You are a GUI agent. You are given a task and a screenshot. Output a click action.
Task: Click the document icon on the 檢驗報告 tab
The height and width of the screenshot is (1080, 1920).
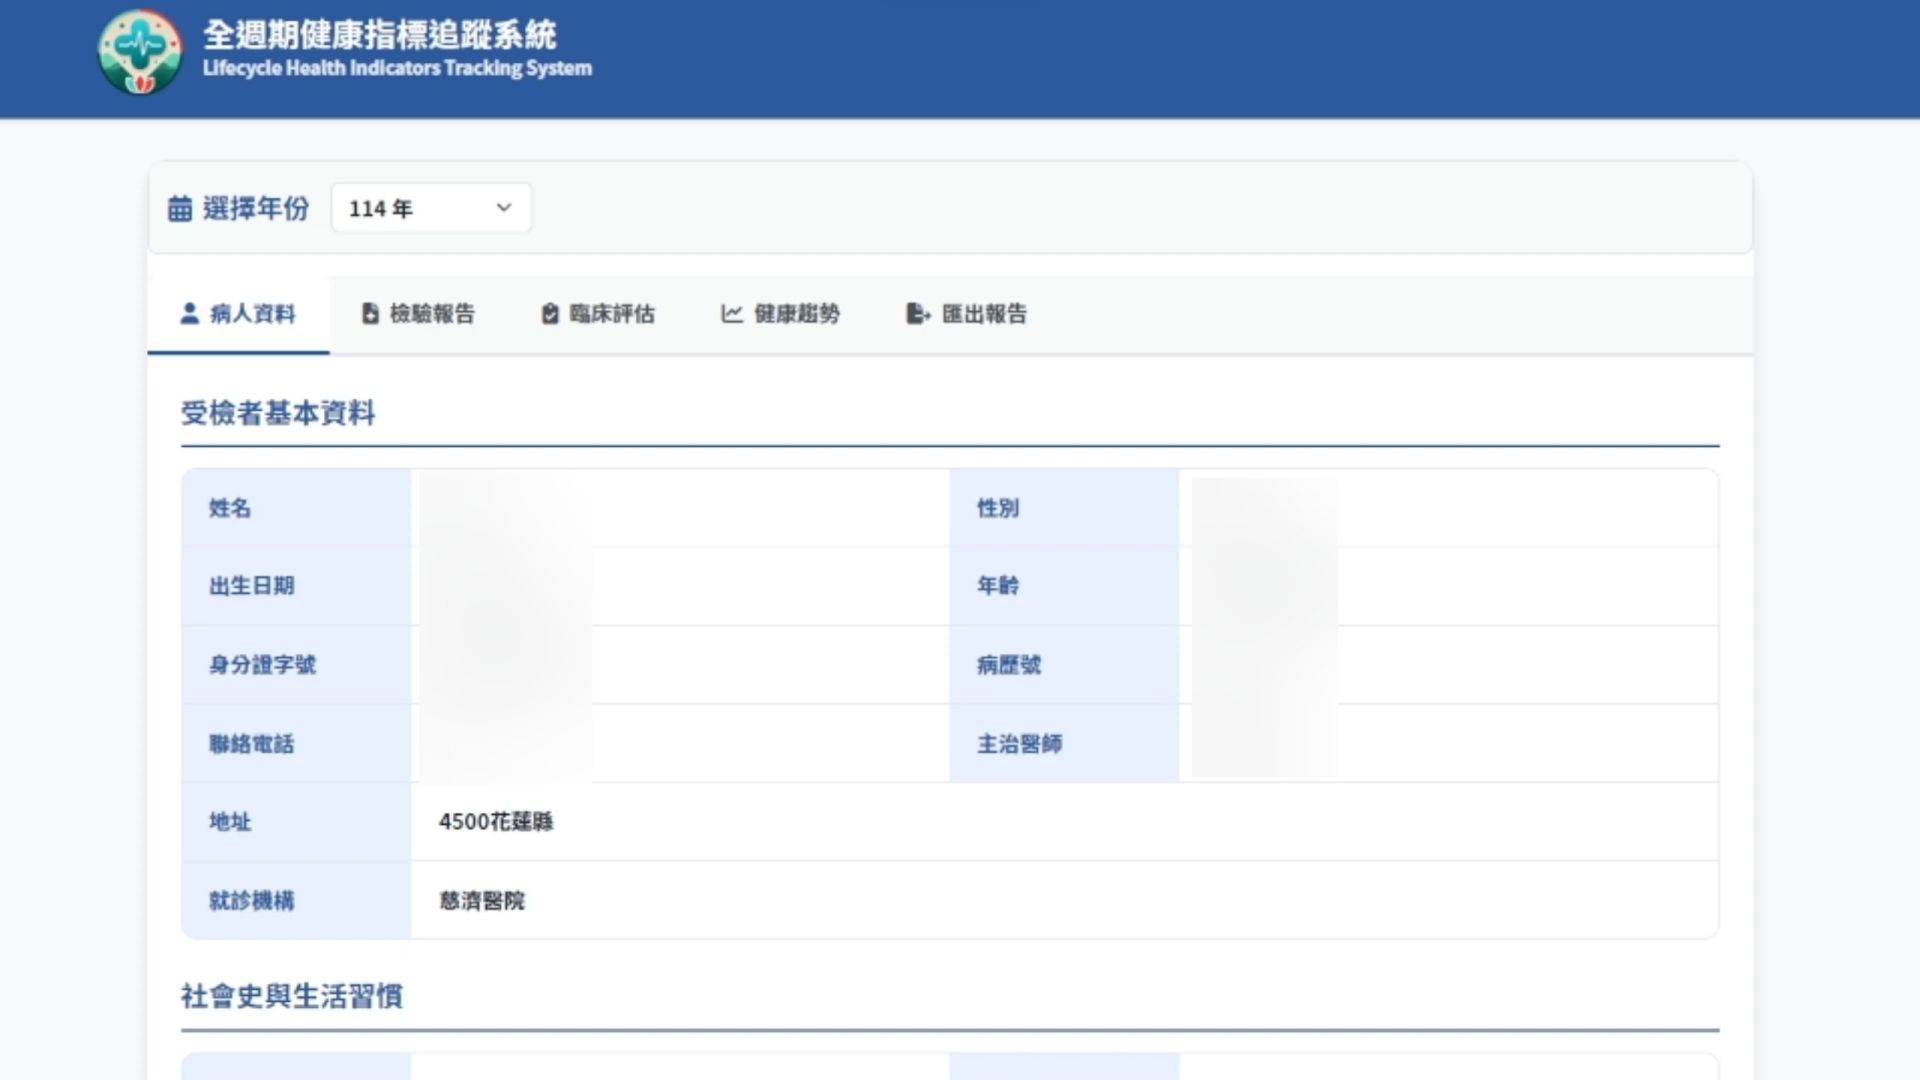pyautogui.click(x=368, y=313)
